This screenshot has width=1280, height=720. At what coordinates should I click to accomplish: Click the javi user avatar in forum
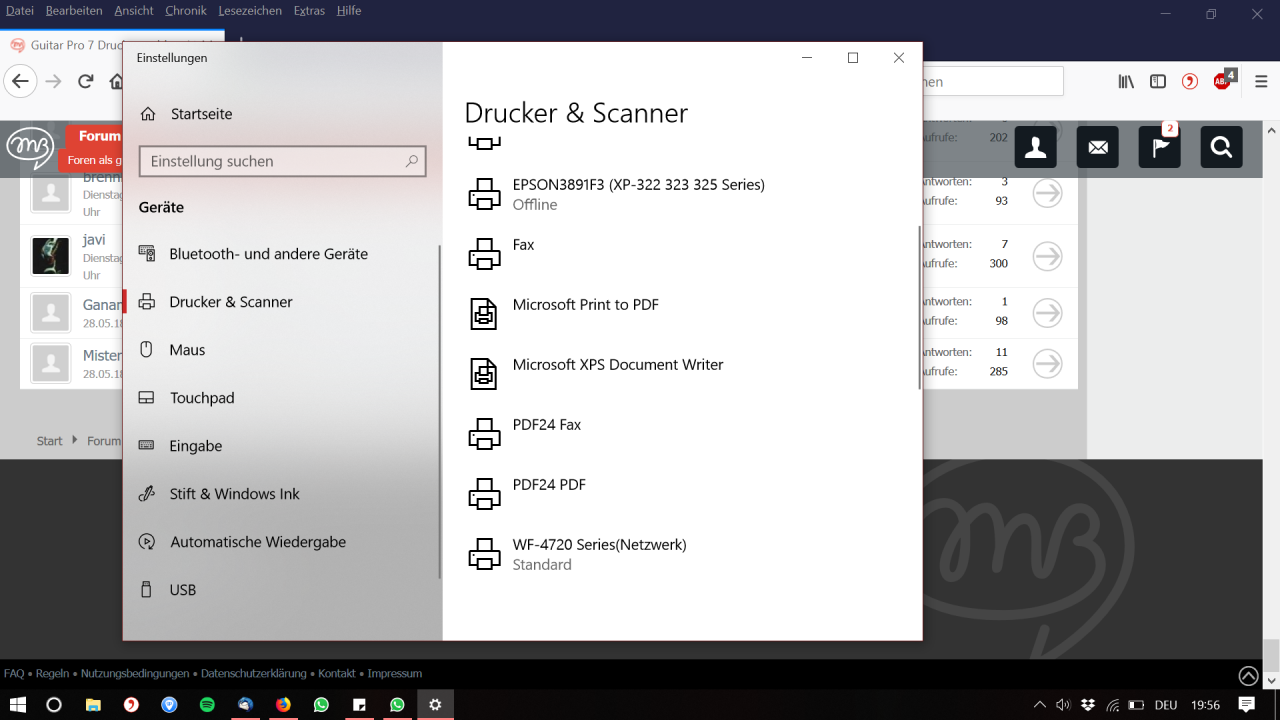50,255
